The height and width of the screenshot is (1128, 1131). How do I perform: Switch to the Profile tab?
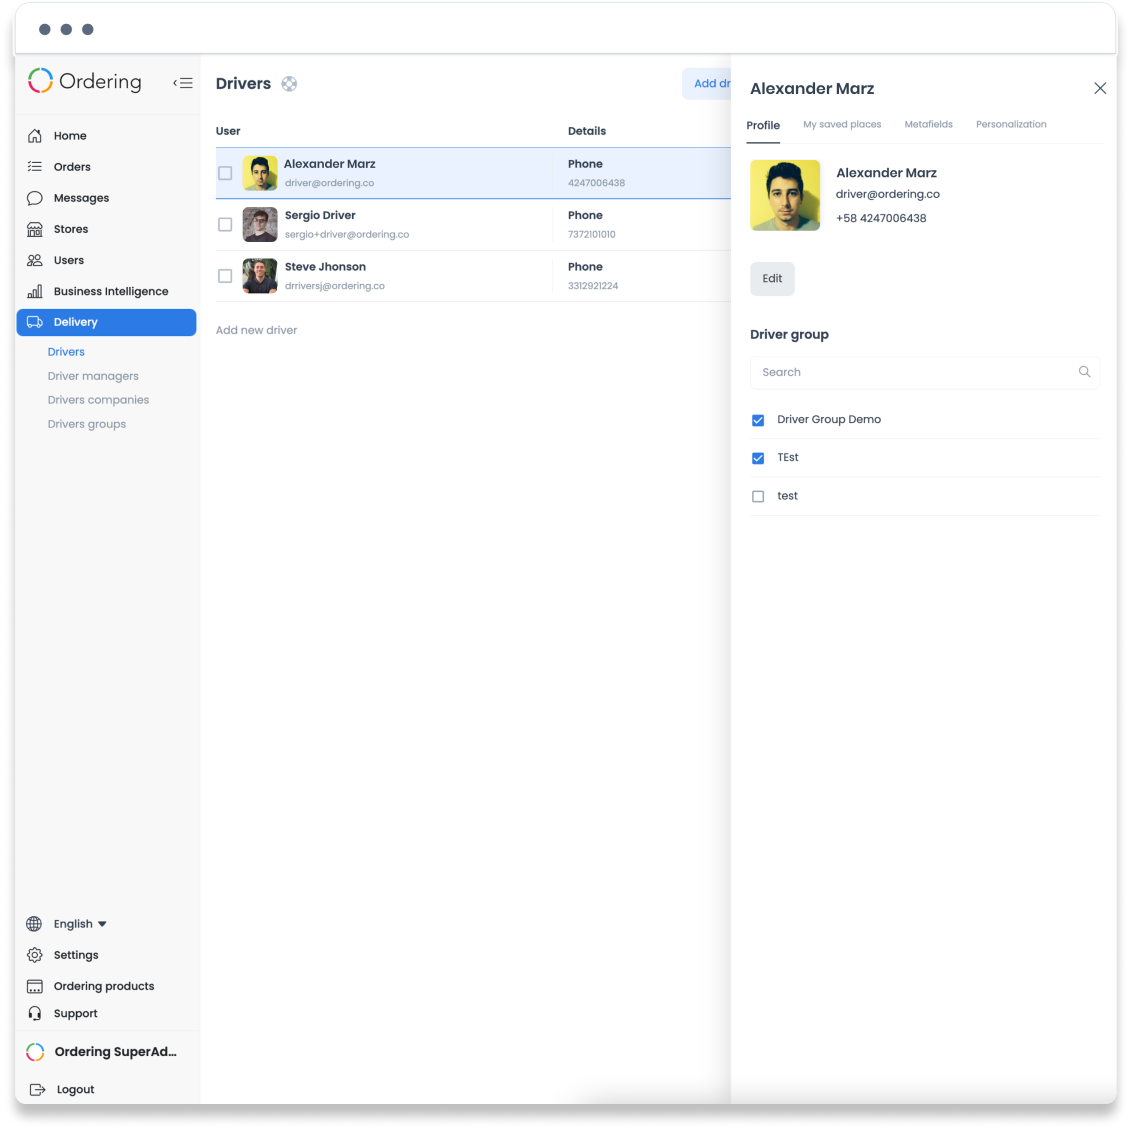point(763,125)
